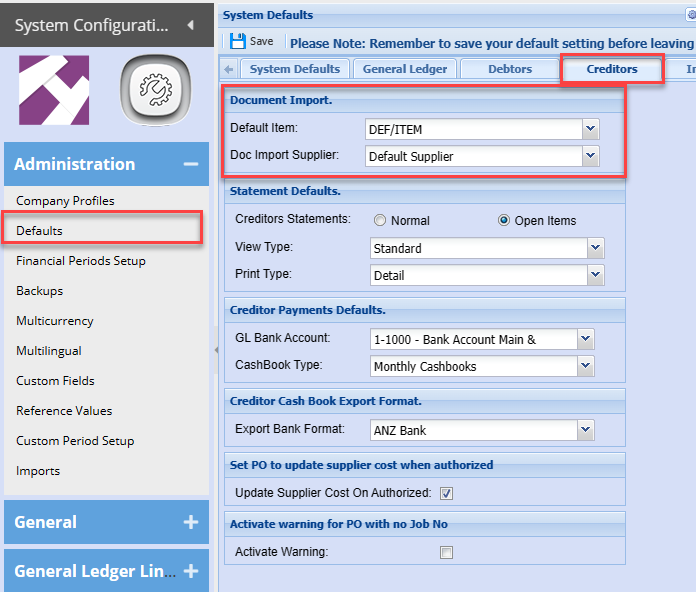Image resolution: width=696 pixels, height=592 pixels.
Task: Open the System Configuration gear icon
Action: tap(155, 90)
